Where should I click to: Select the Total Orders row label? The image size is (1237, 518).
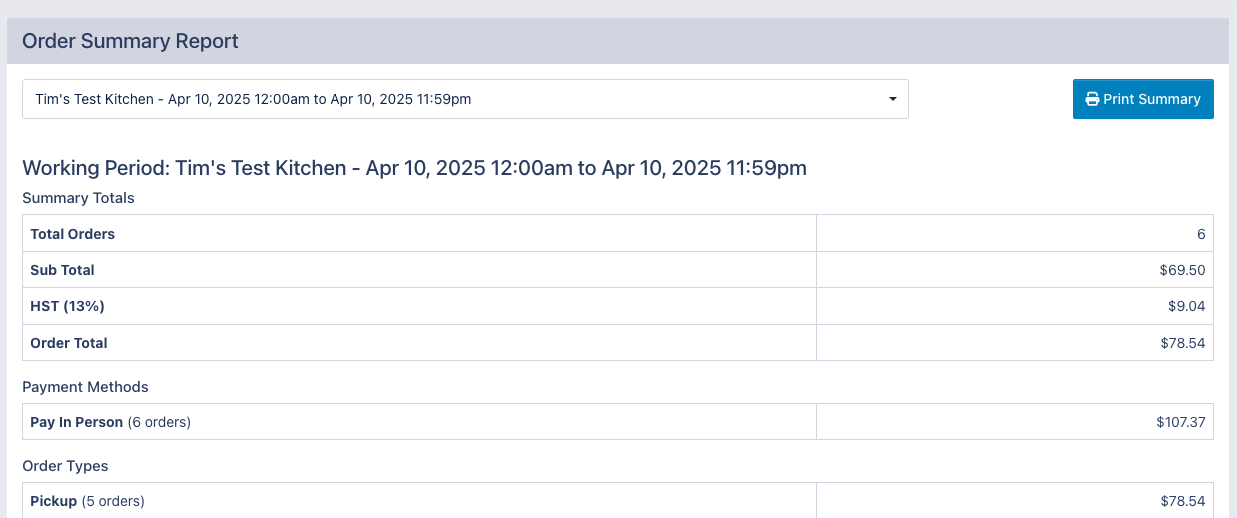coord(72,234)
